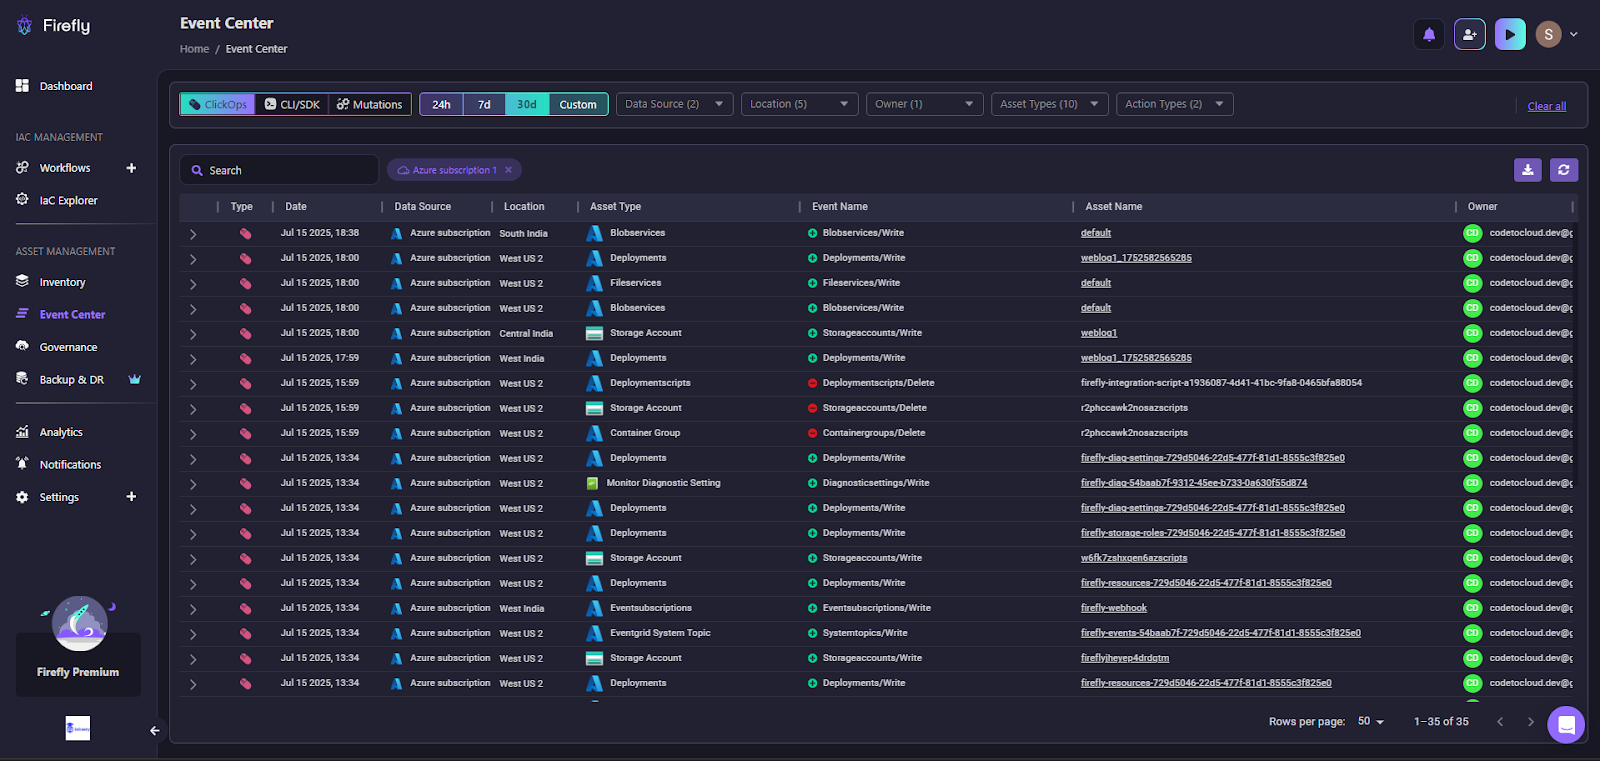Click the Clear all link
The width and height of the screenshot is (1600, 761).
click(1547, 106)
